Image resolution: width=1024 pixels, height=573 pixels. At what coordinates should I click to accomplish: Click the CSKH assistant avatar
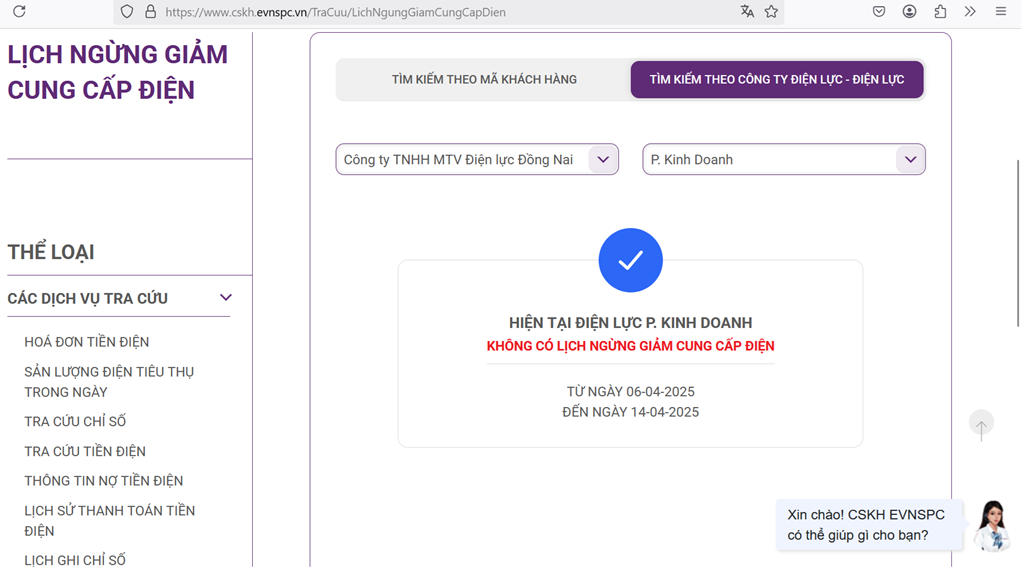(x=993, y=525)
